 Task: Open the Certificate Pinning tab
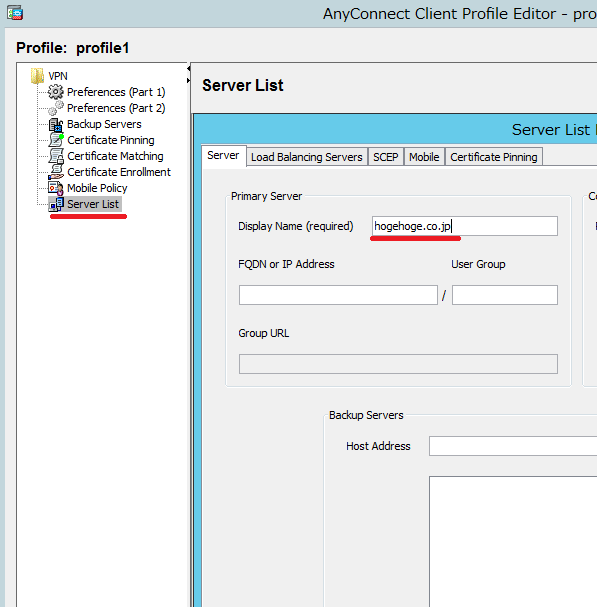tap(494, 157)
